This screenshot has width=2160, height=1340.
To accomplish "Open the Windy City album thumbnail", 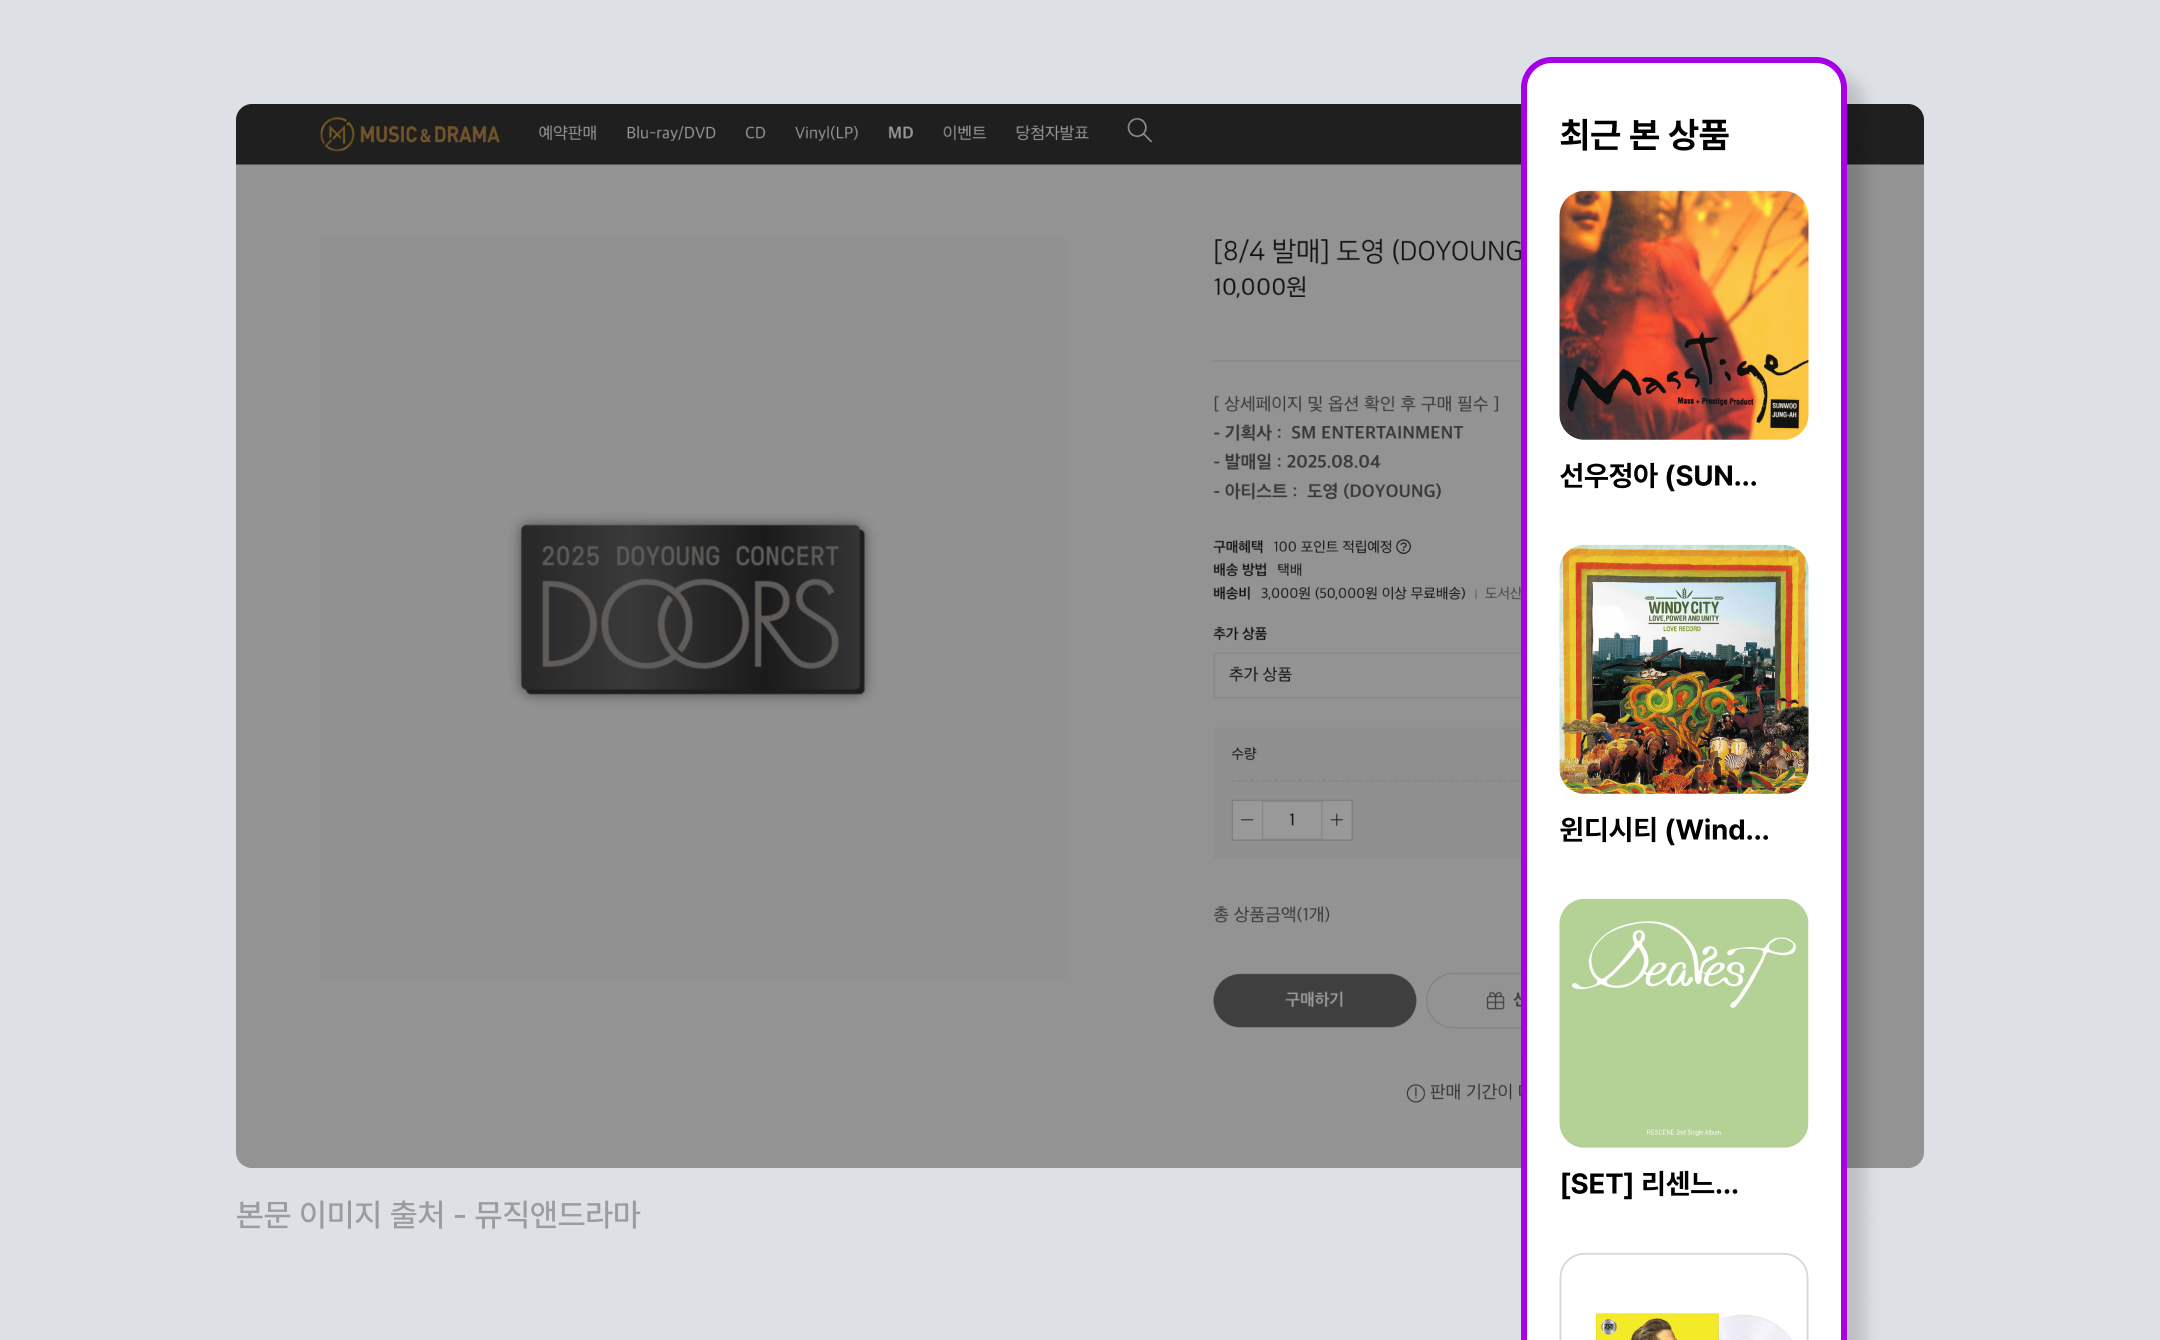I will pyautogui.click(x=1684, y=669).
